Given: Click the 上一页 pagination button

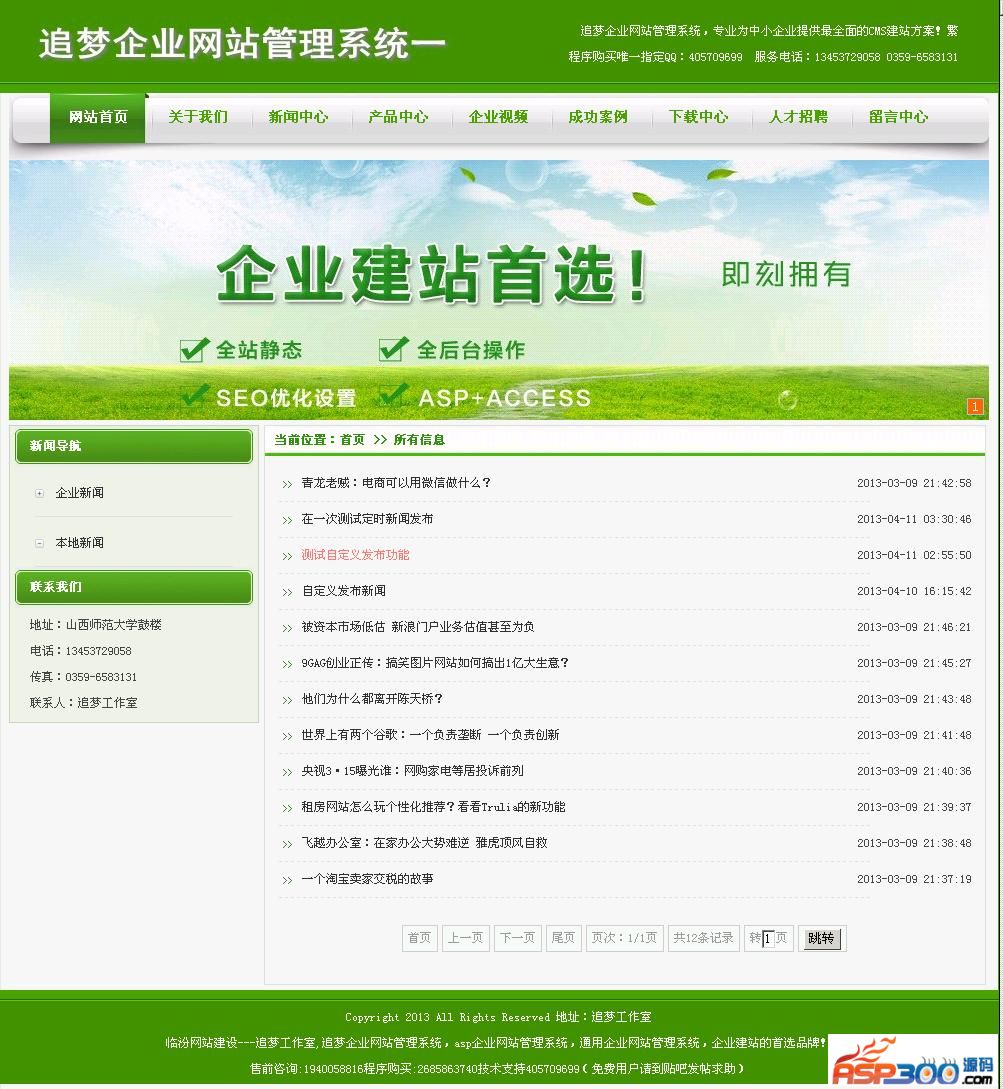Looking at the screenshot, I should click(x=465, y=938).
